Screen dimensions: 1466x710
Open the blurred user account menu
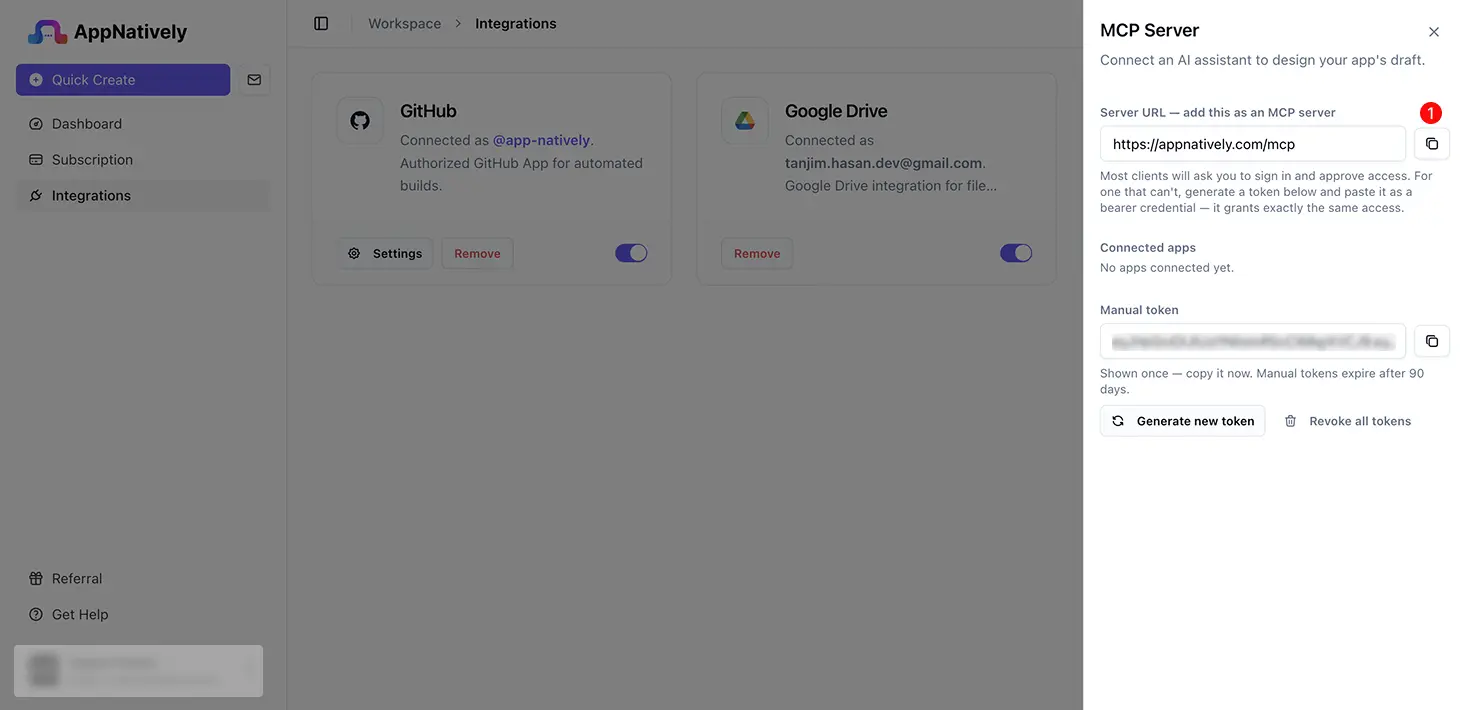coord(138,671)
